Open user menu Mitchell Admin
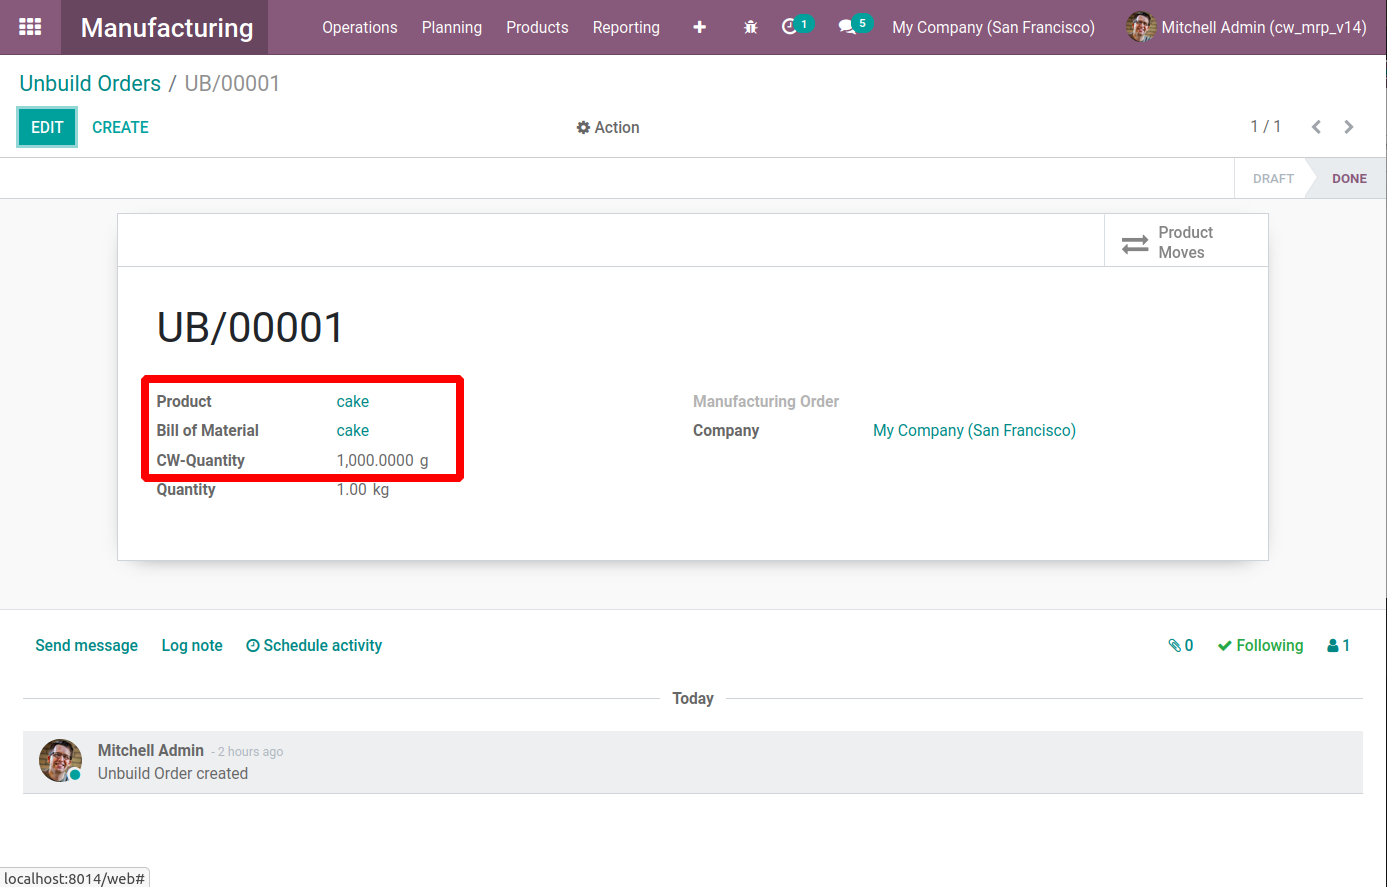 1246,27
